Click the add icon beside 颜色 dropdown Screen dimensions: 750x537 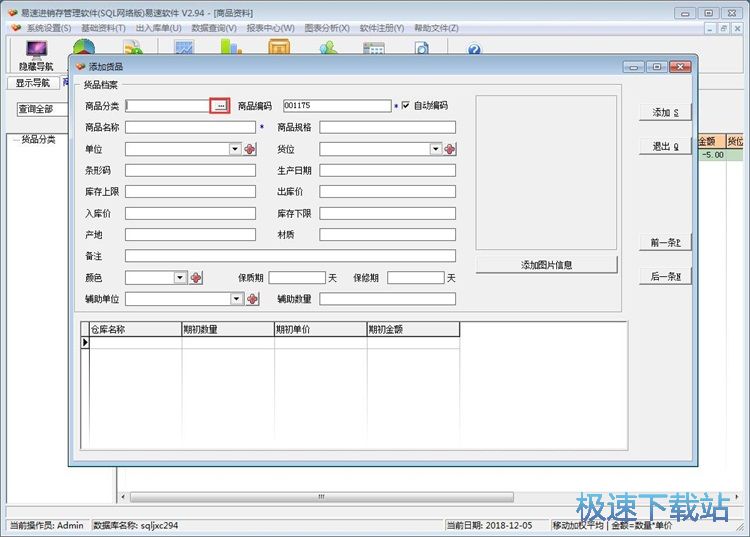coord(196,278)
